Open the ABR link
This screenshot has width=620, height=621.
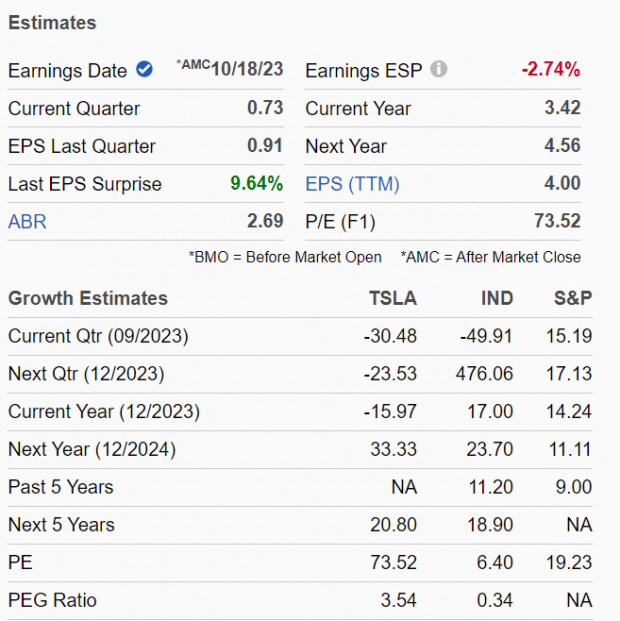(27, 221)
